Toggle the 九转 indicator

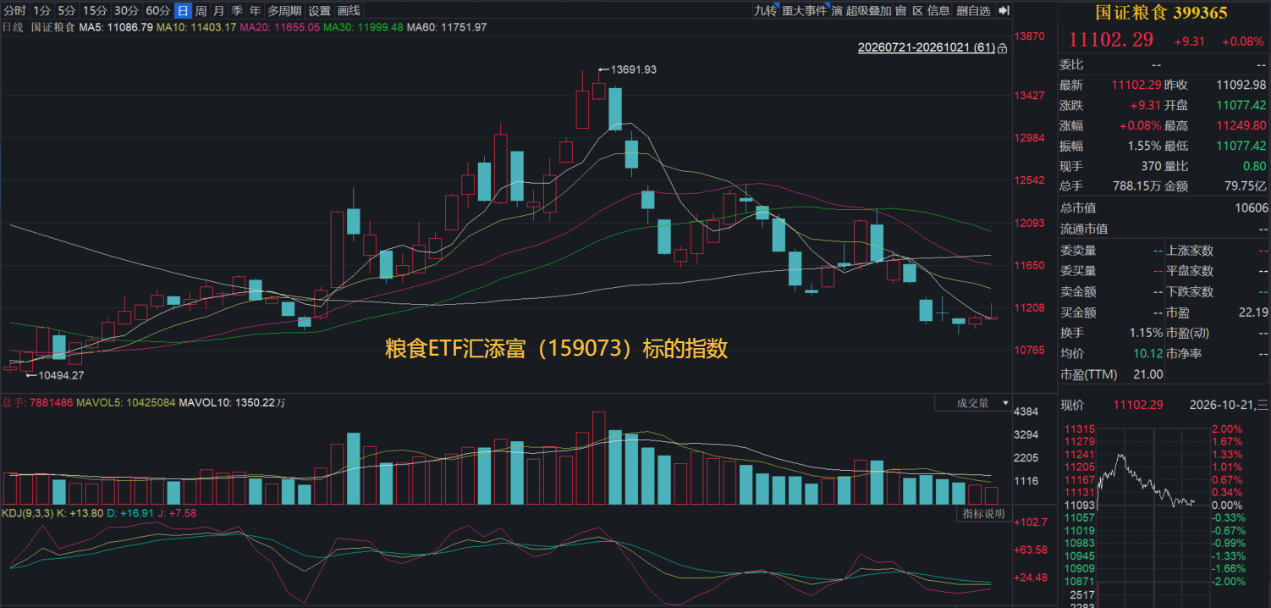click(765, 11)
